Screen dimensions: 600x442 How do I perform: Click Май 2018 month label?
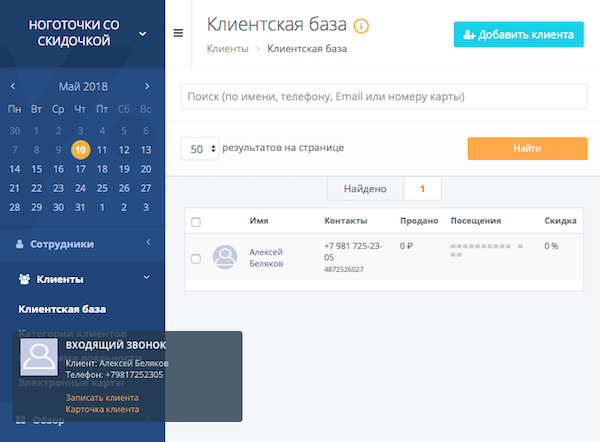(83, 86)
